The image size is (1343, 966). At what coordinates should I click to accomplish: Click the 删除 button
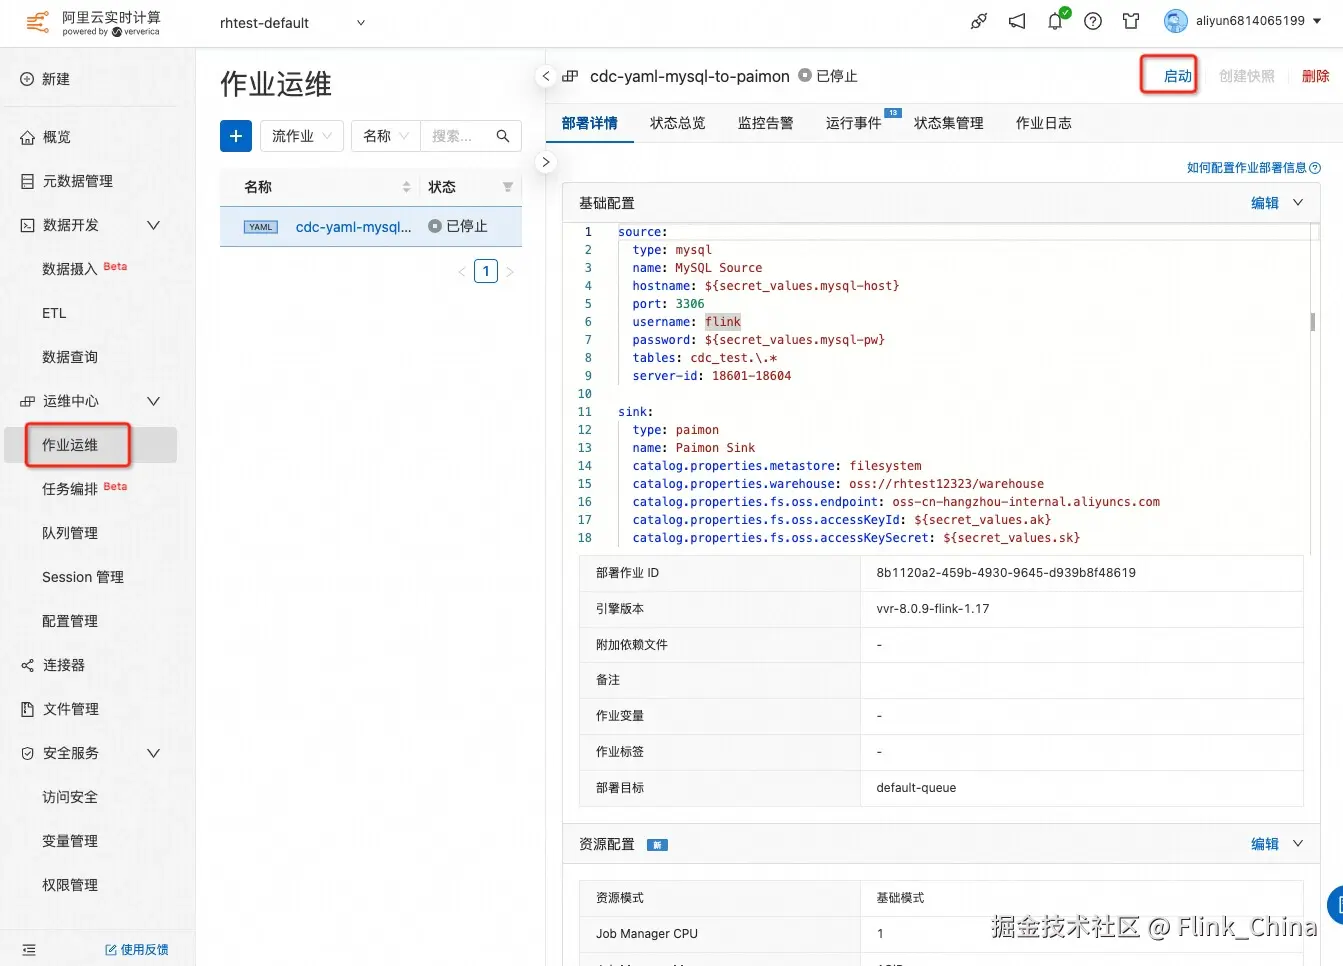click(x=1316, y=76)
